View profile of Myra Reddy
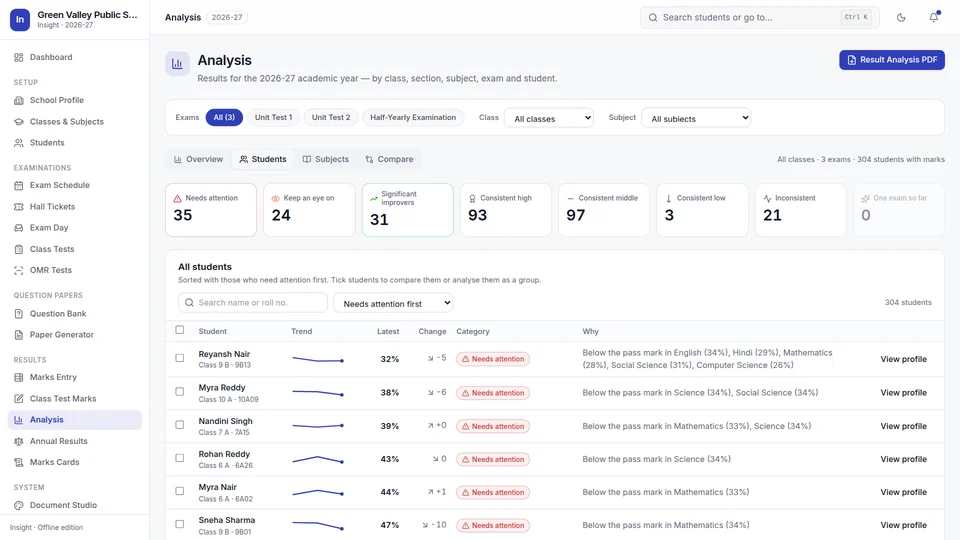Viewport: 960px width, 540px height. 903,393
